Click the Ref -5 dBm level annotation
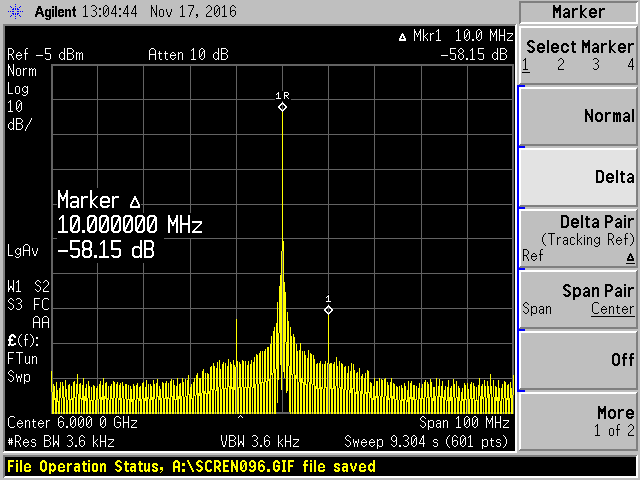The width and height of the screenshot is (640, 480). [x=40, y=54]
